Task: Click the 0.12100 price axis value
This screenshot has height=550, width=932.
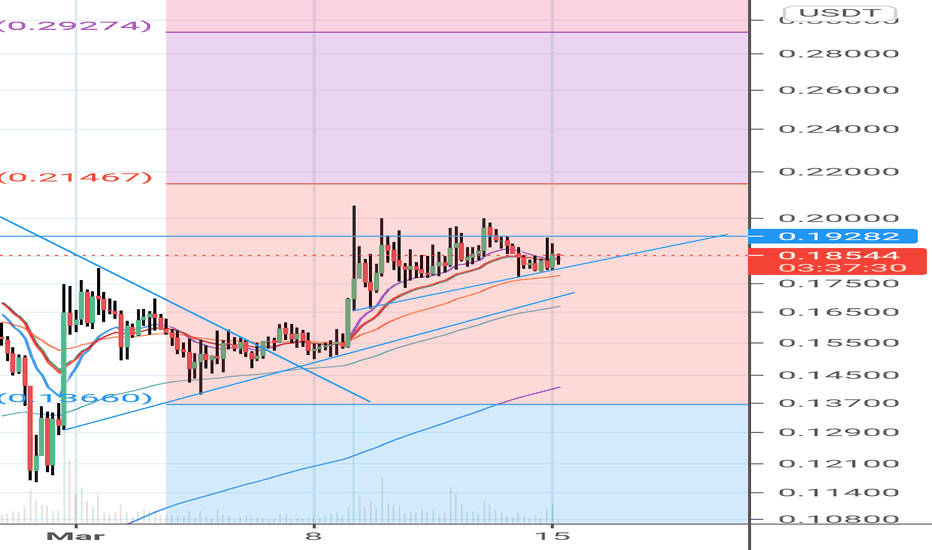Action: coord(839,464)
